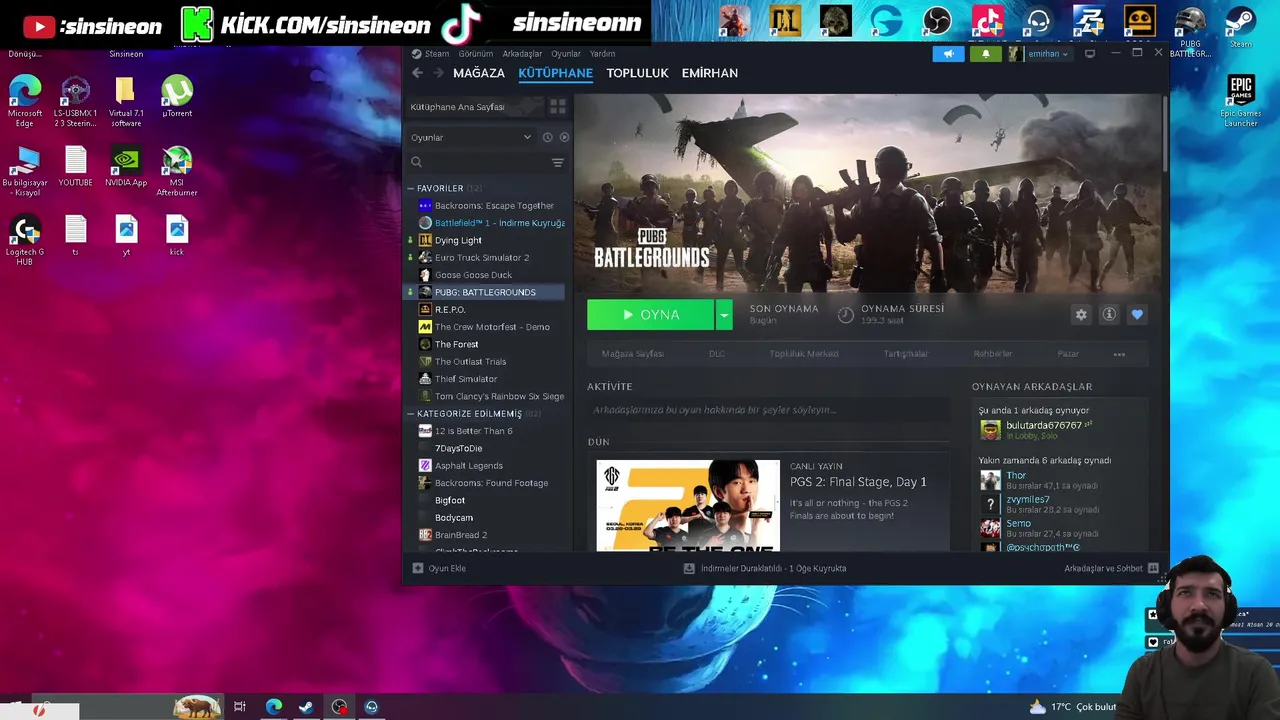
Task: Open the MSI Afterburner desktop shortcut
Action: coord(177,171)
